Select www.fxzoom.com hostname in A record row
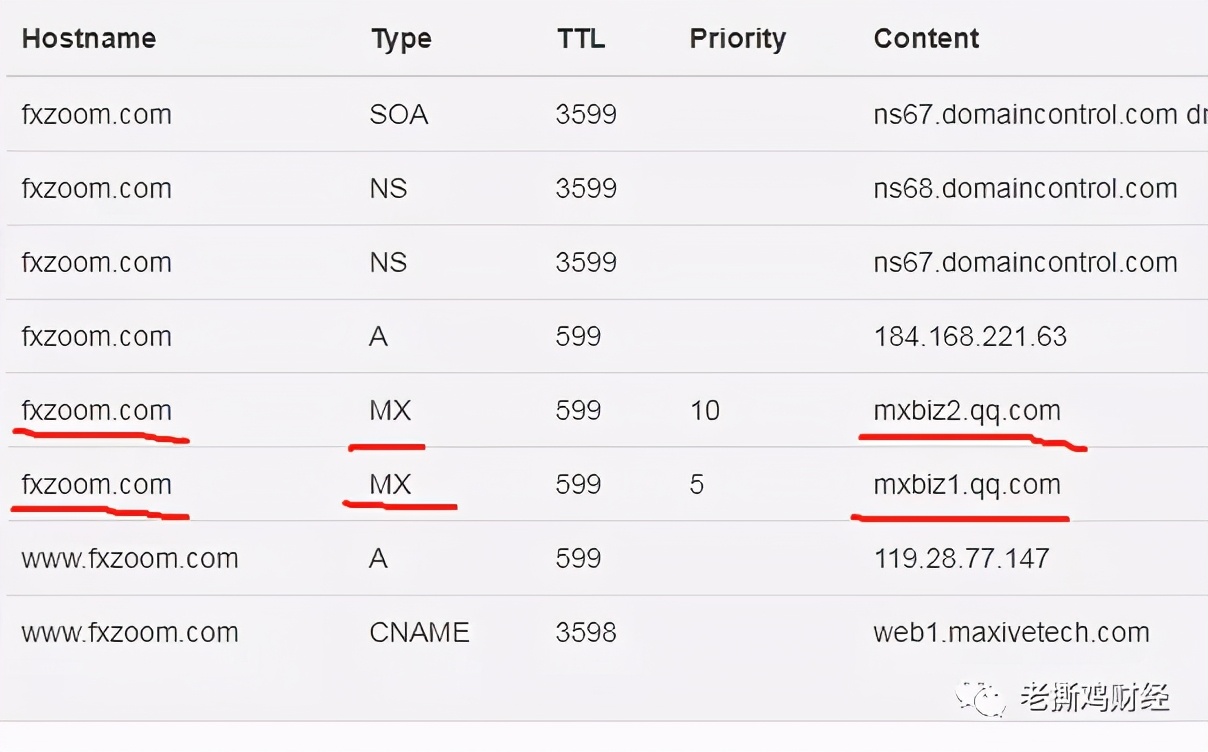Image resolution: width=1208 pixels, height=752 pixels. click(130, 559)
